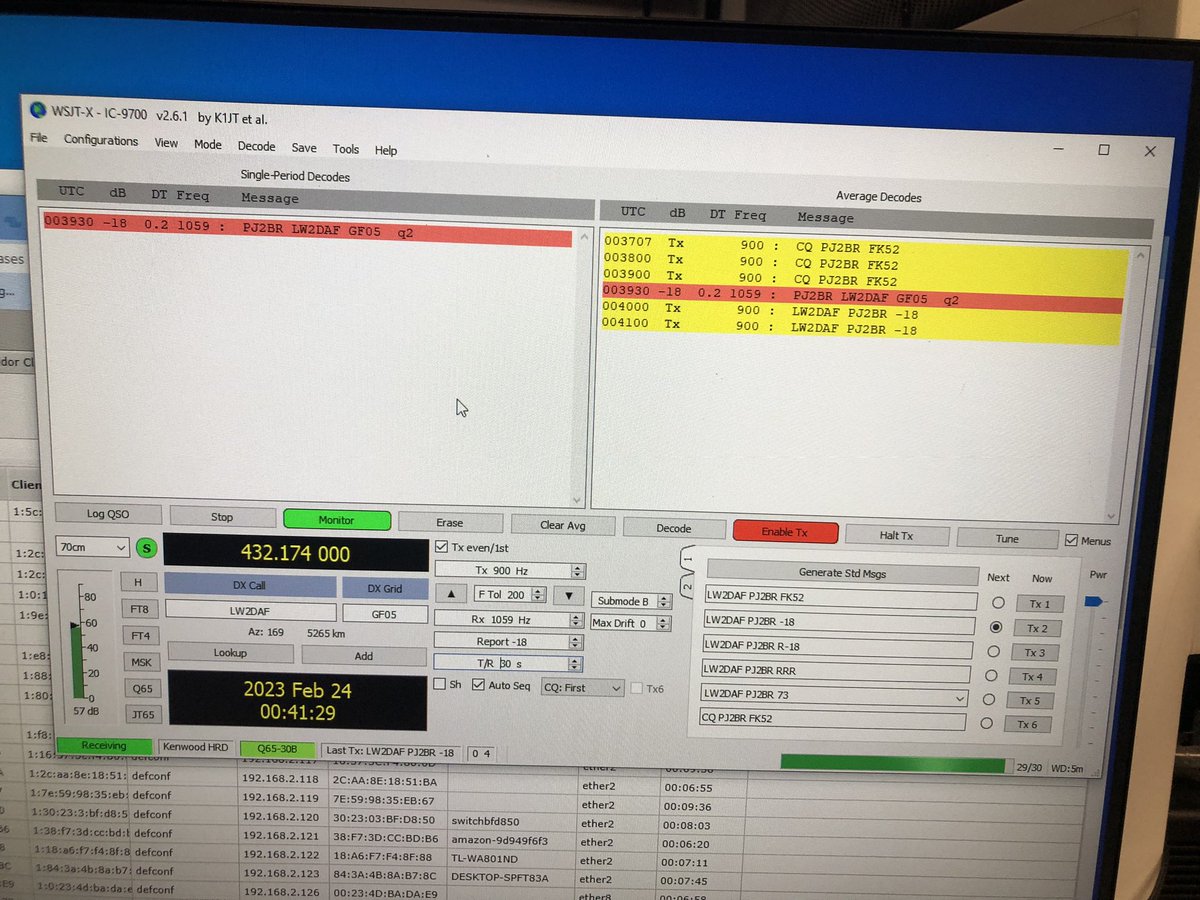Click the Clear Avg button

click(x=562, y=525)
